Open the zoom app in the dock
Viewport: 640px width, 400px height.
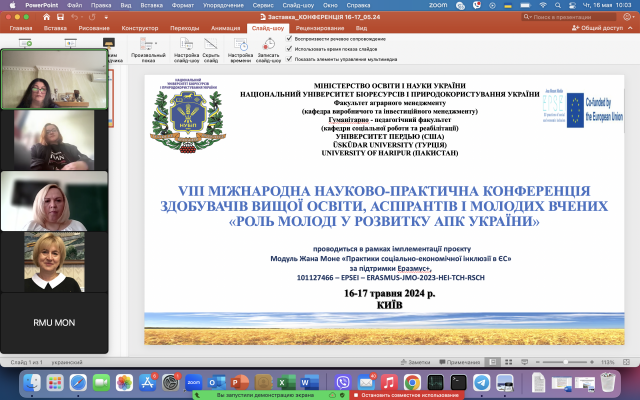pos(194,382)
